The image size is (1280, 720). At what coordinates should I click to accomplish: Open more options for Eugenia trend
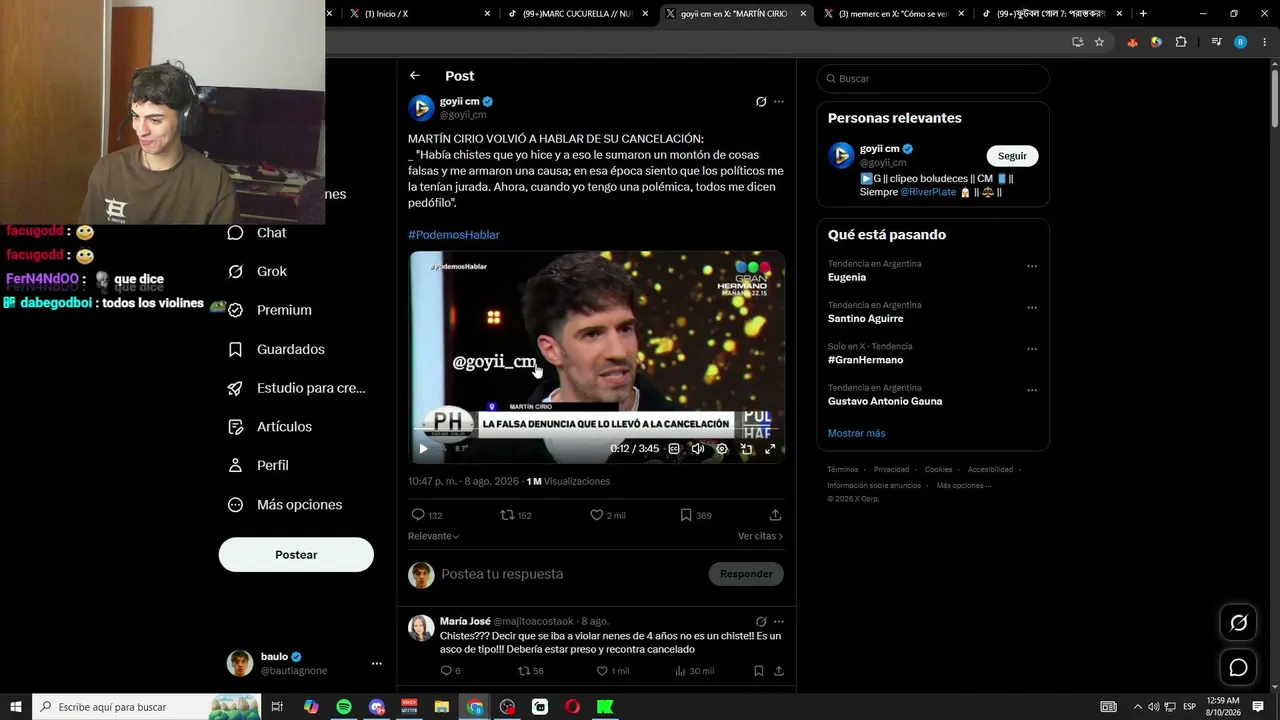1032,267
